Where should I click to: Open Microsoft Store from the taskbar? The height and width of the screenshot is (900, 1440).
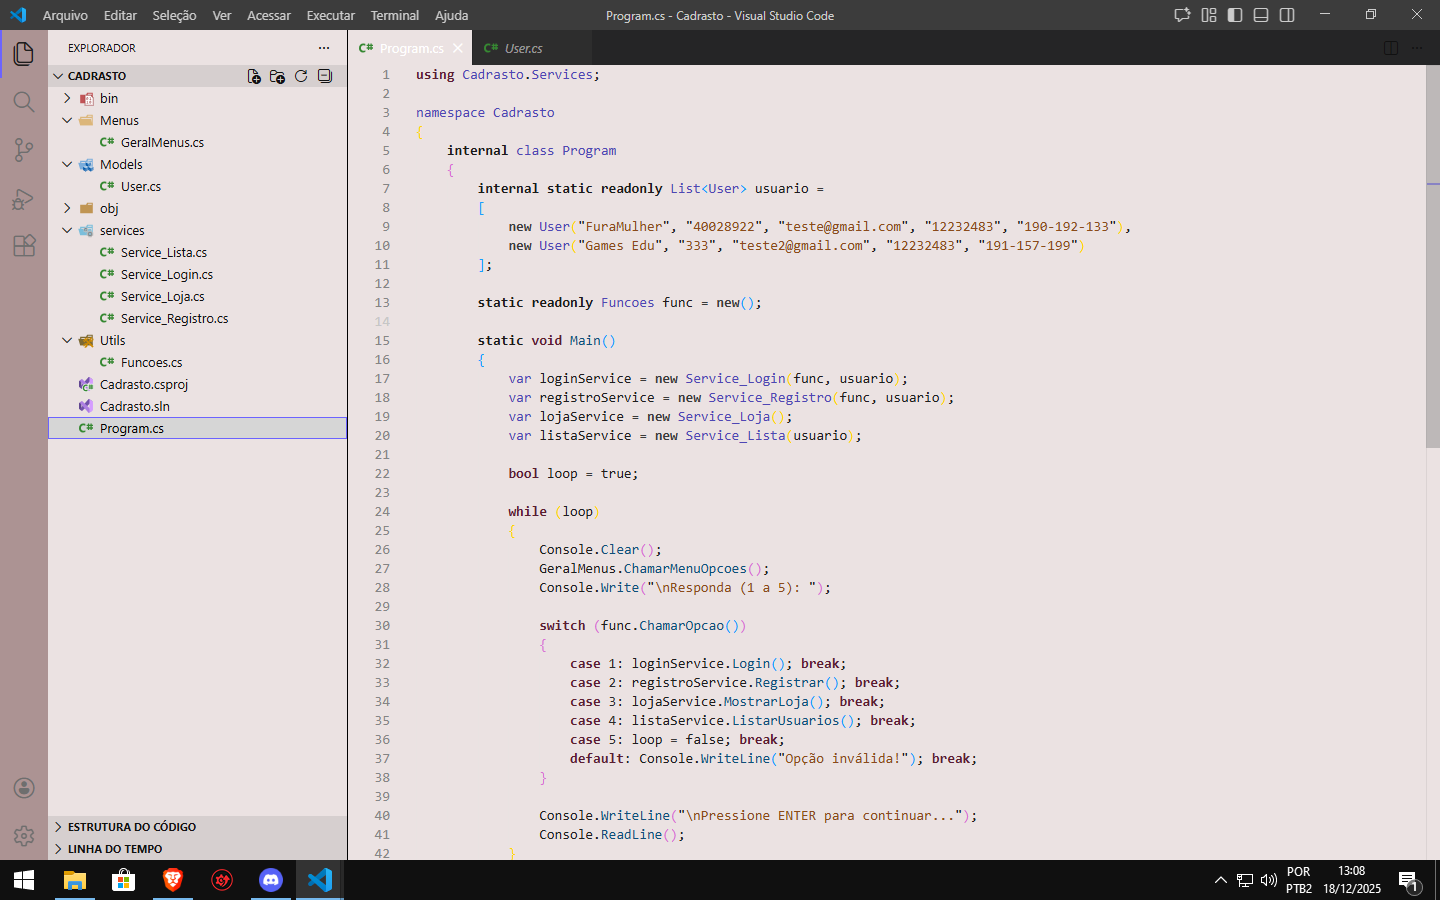(123, 880)
